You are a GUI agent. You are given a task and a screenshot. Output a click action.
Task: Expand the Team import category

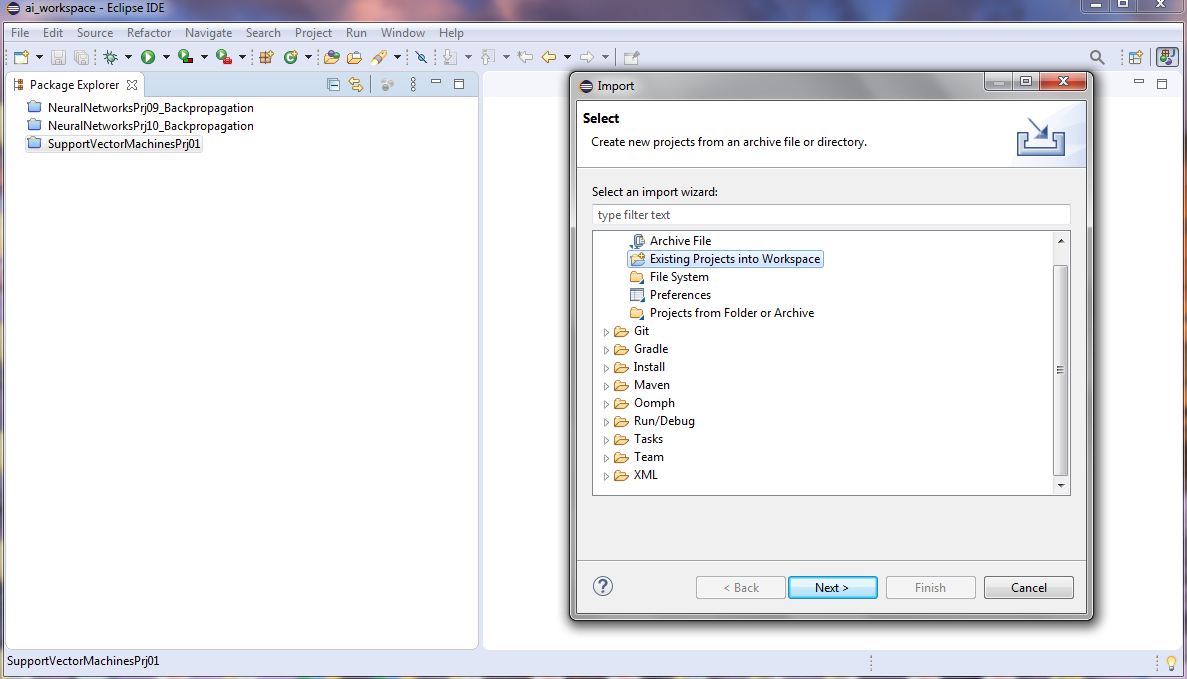pos(606,458)
